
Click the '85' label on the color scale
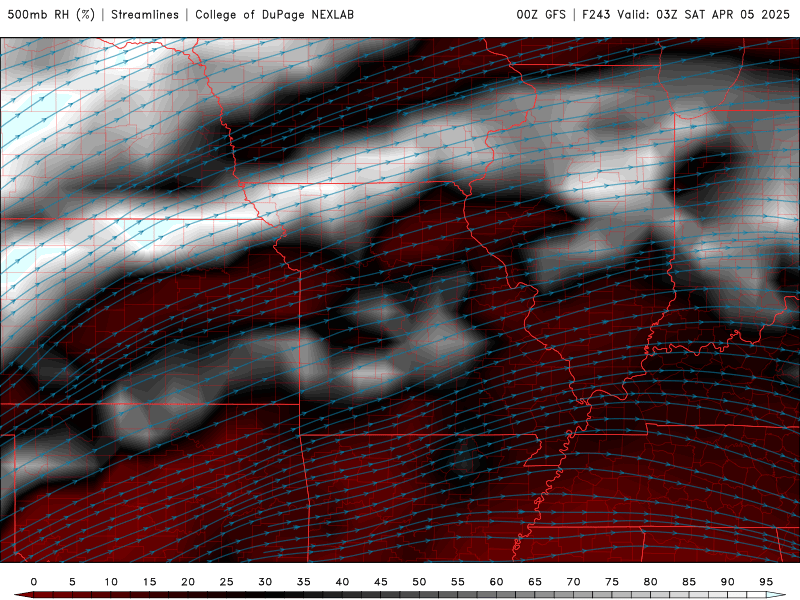pos(689,582)
